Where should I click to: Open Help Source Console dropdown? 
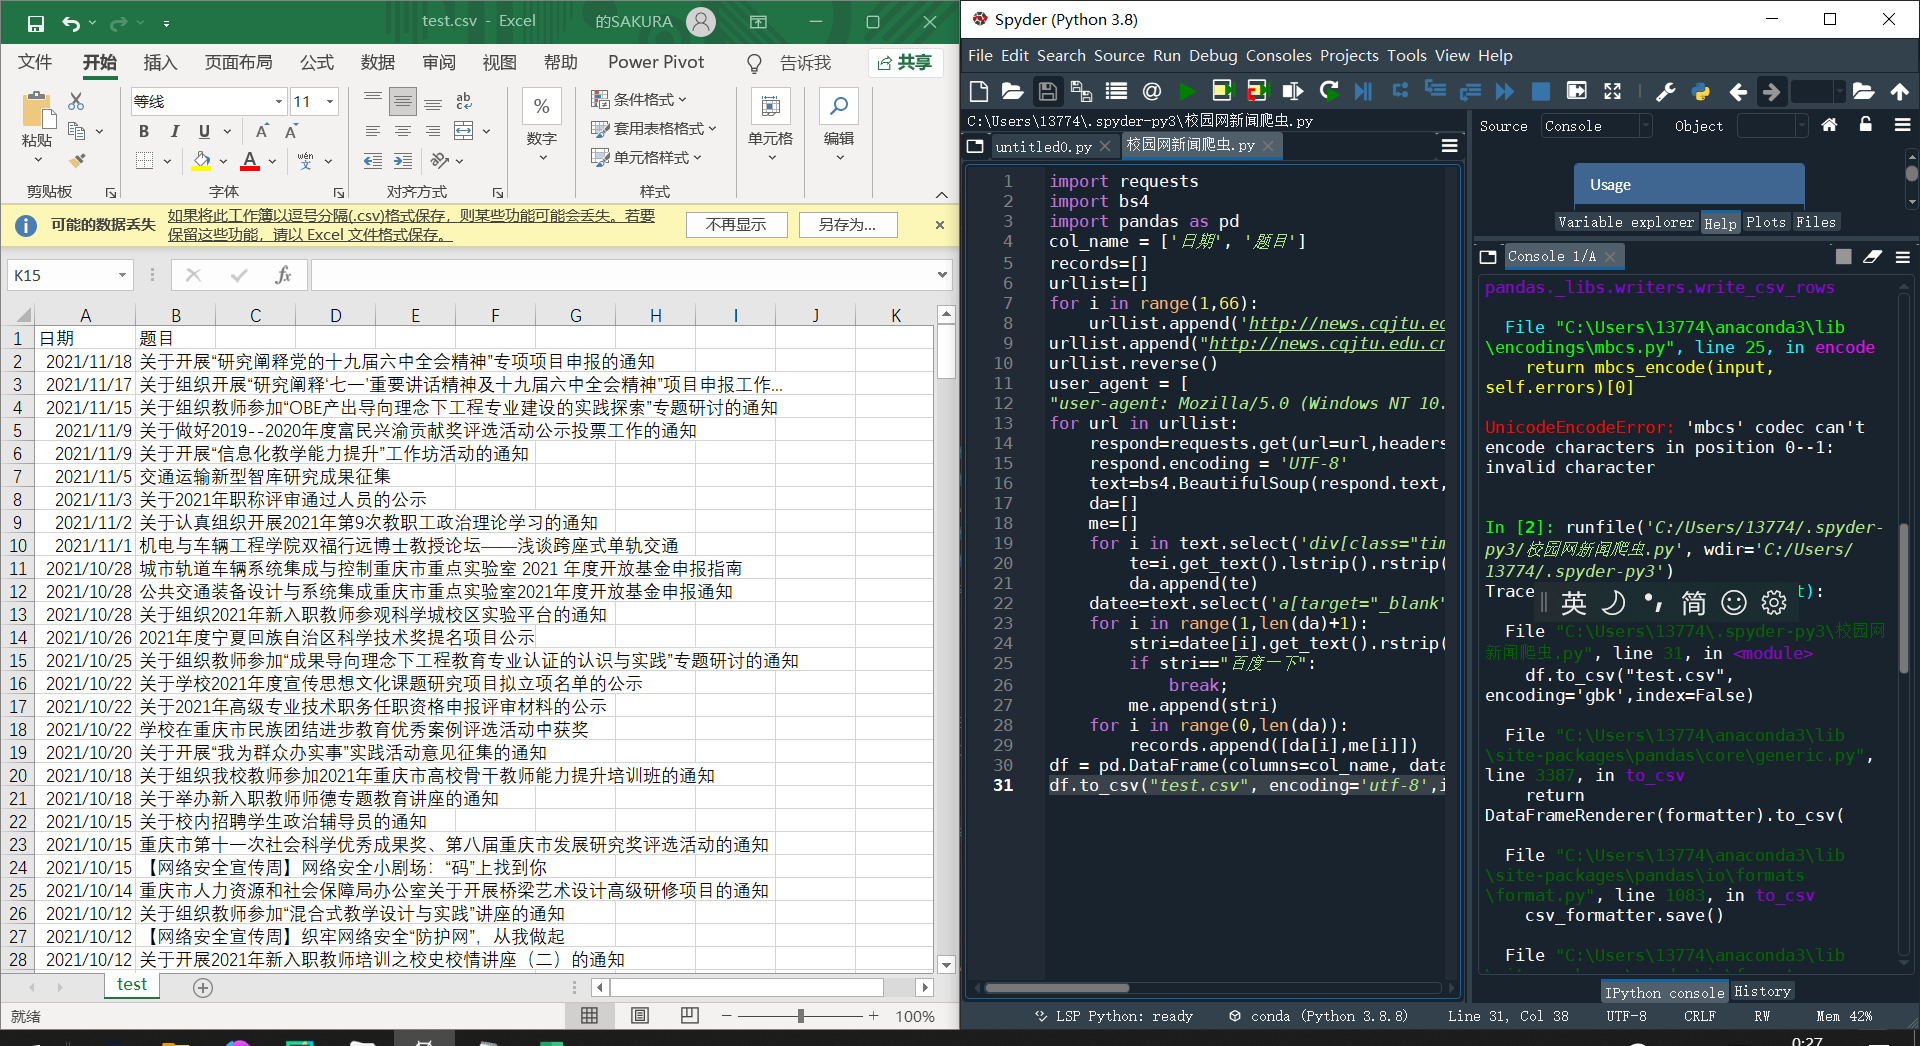pos(1596,126)
